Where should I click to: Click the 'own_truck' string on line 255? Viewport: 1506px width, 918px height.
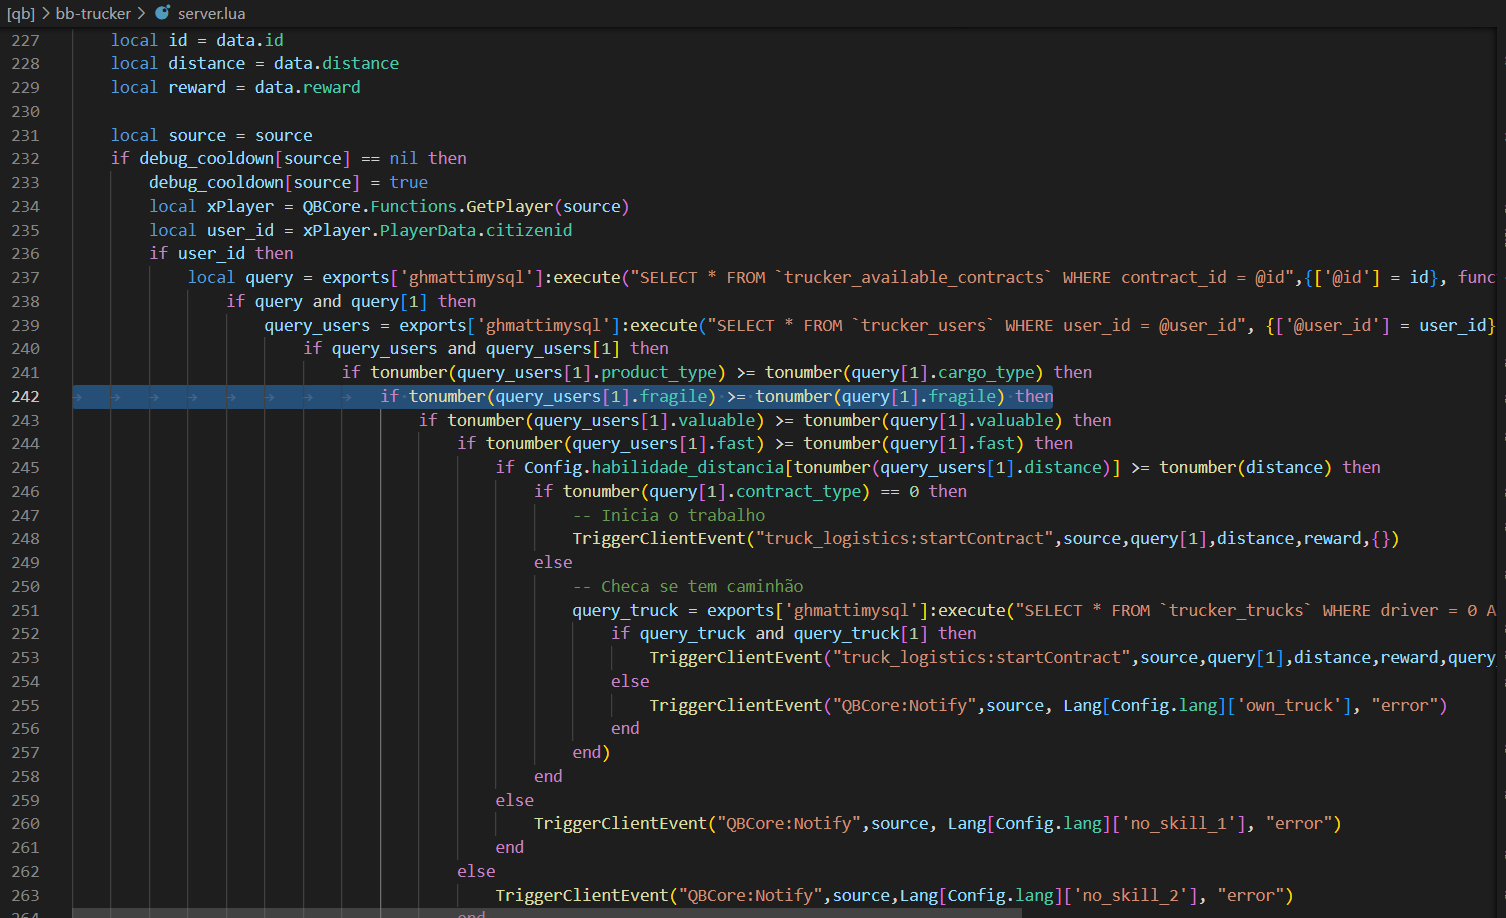pyautogui.click(x=1289, y=705)
